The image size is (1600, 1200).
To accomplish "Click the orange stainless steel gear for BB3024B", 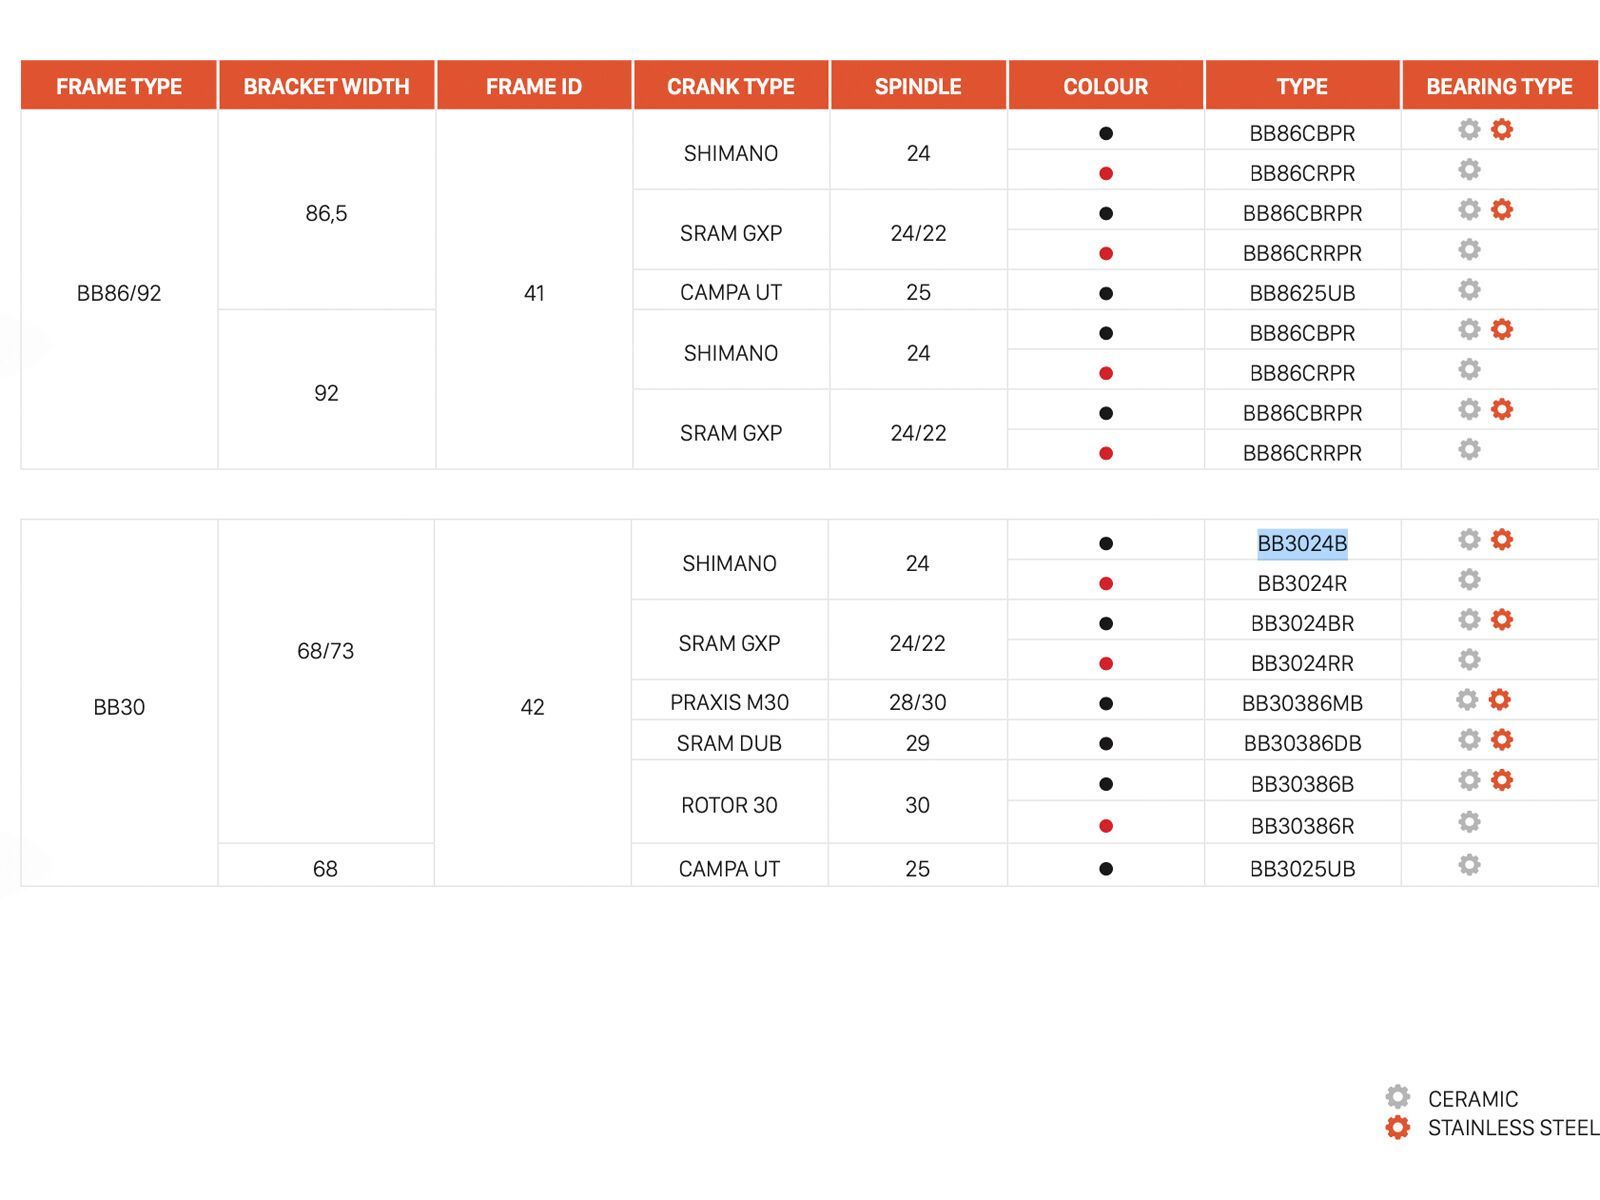I will point(1501,540).
